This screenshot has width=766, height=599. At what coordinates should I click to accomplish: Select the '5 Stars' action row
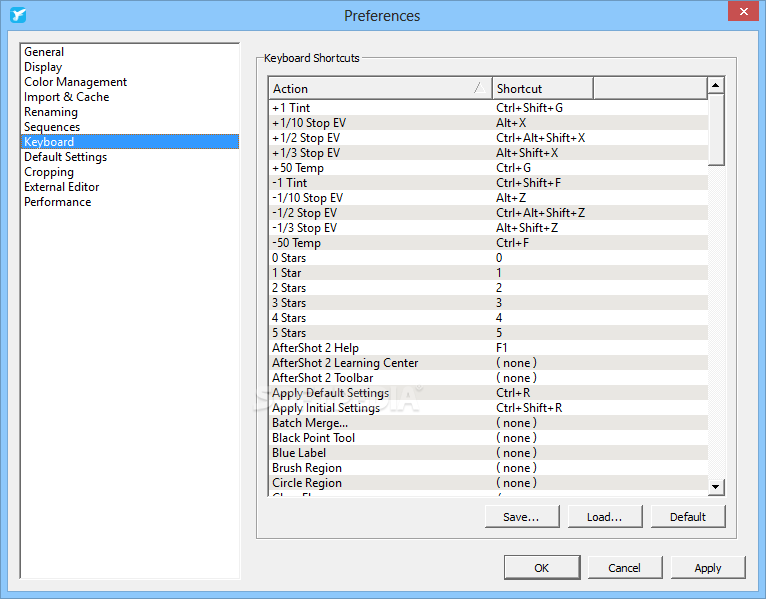point(489,333)
